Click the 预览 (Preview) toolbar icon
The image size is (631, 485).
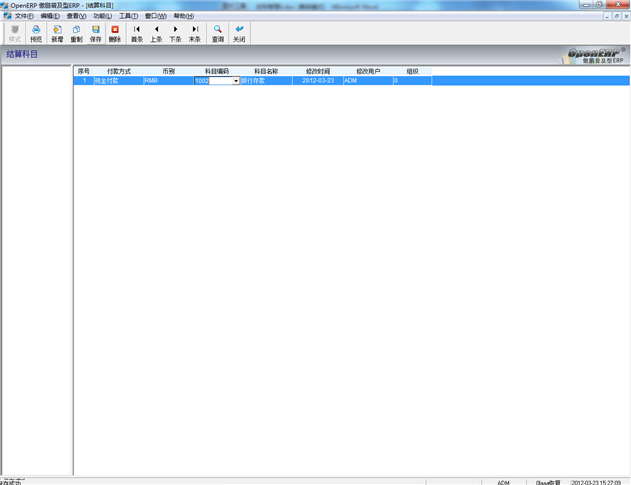pos(36,33)
